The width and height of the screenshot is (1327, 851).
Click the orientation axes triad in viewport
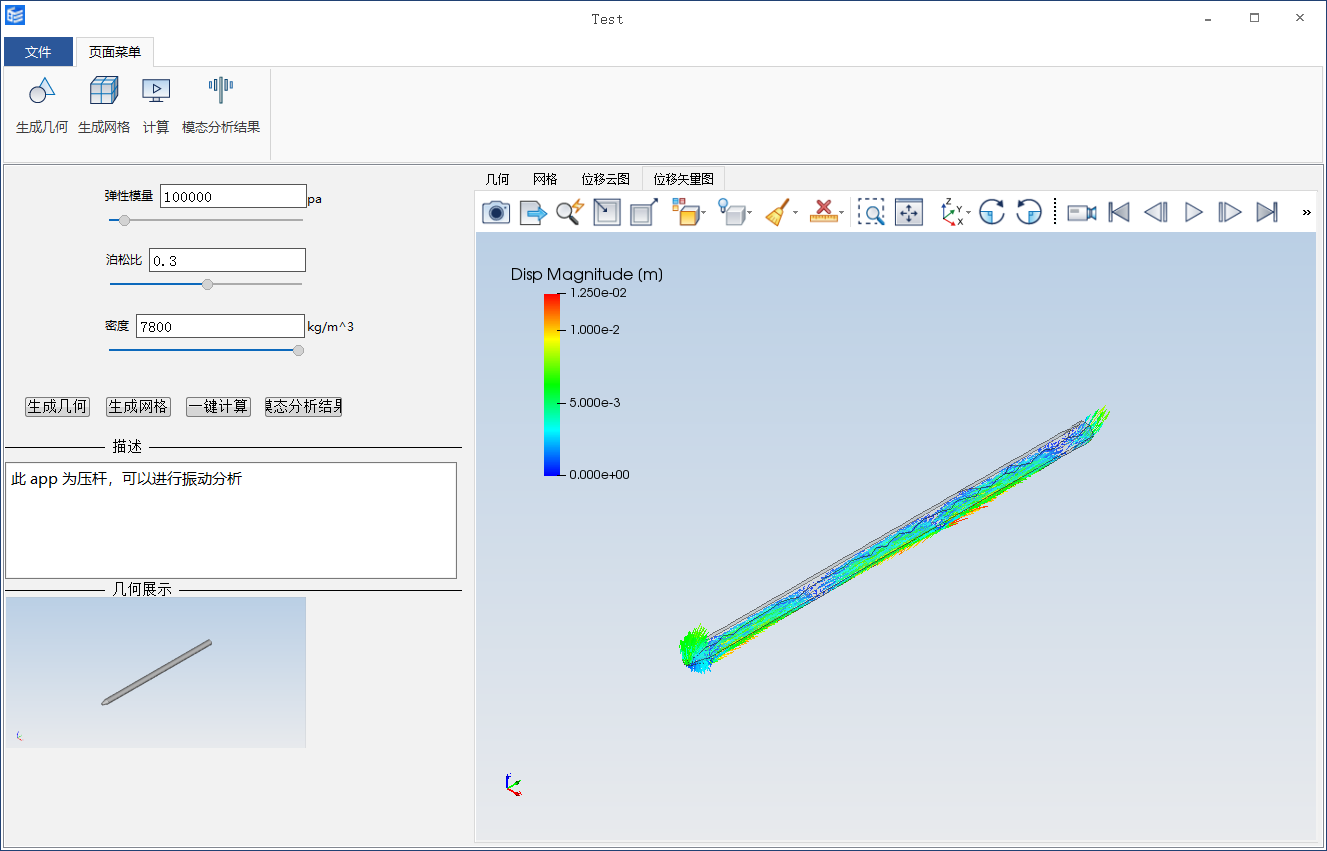[512, 785]
